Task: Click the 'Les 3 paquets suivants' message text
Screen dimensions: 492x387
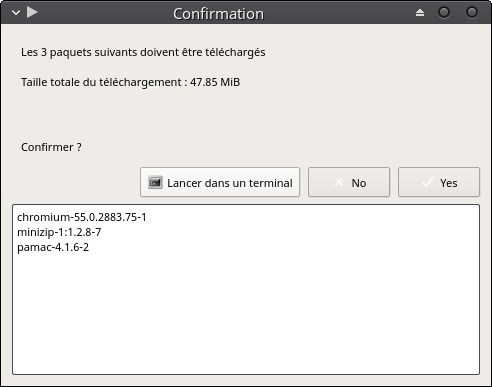Action: [143, 52]
